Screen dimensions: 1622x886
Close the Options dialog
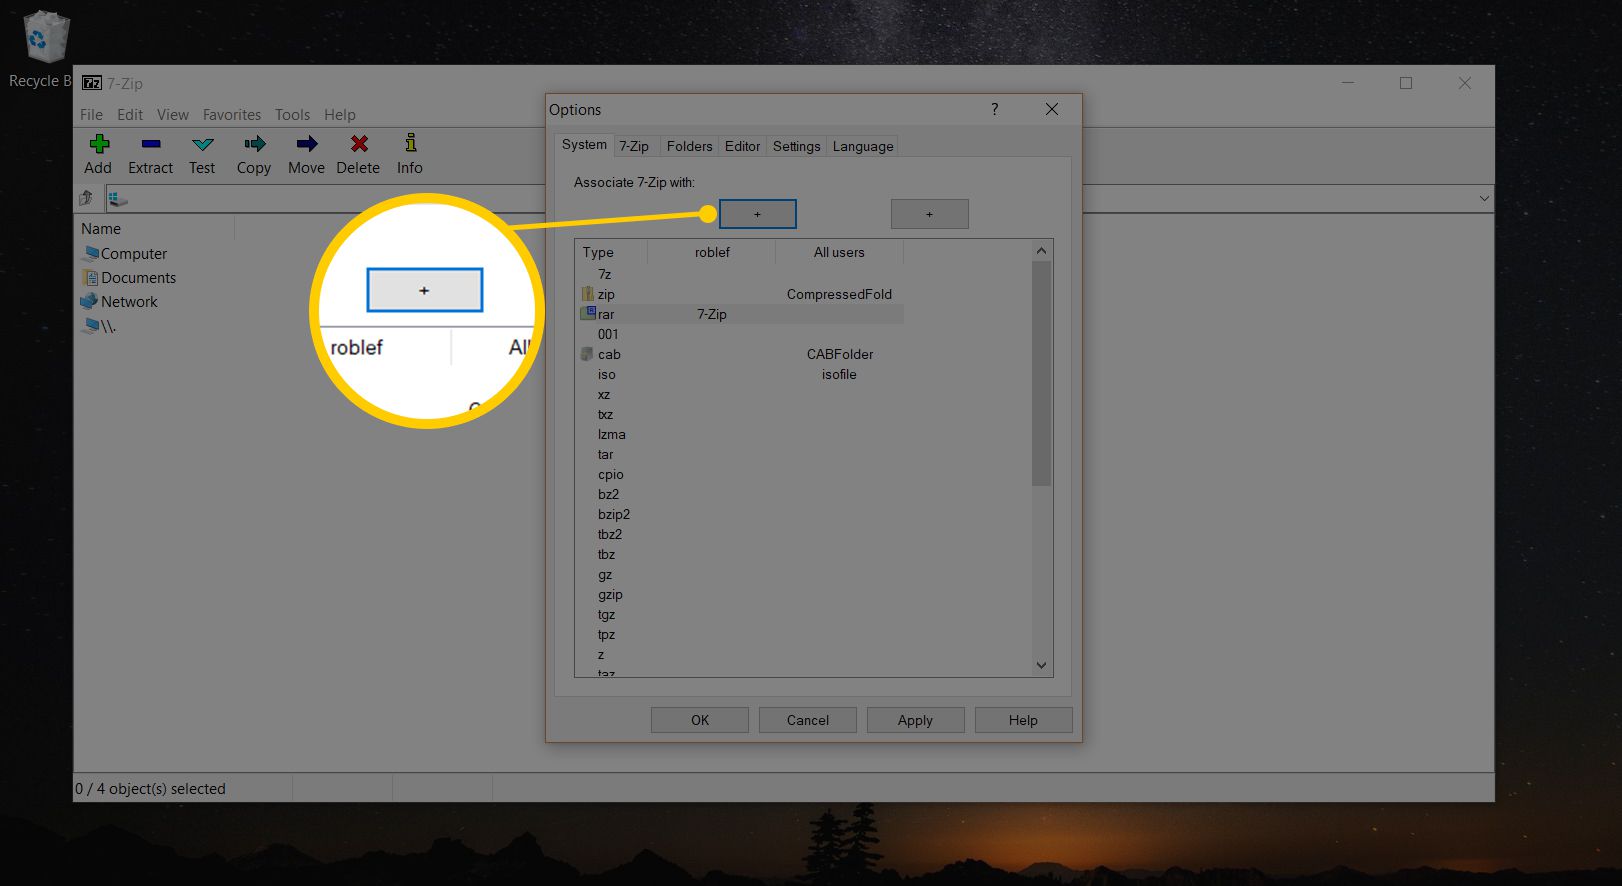[1052, 109]
